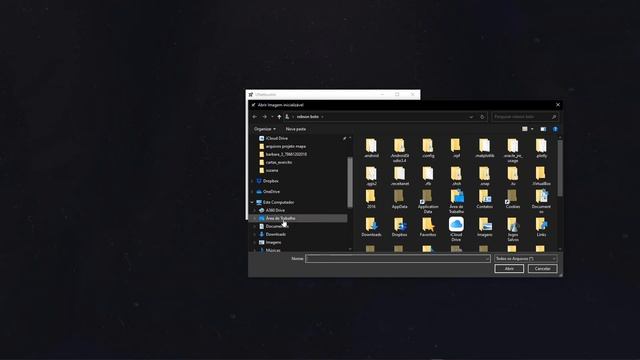Image resolution: width=640 pixels, height=360 pixels.
Task: Open Downloads folder in file grid
Action: [x=371, y=227]
